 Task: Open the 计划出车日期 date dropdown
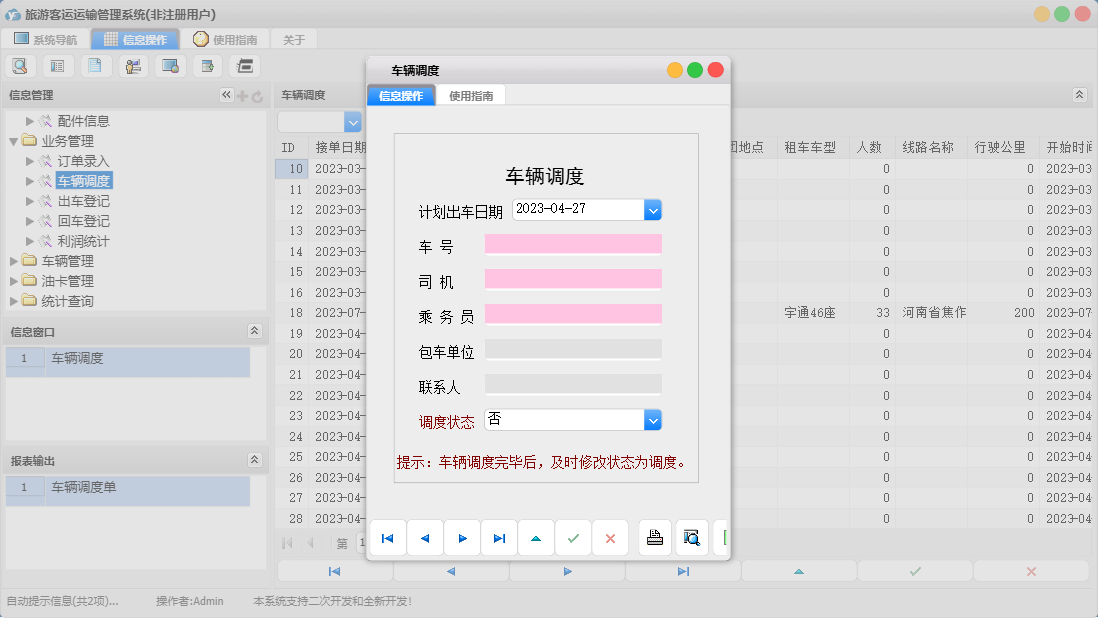[x=653, y=210]
